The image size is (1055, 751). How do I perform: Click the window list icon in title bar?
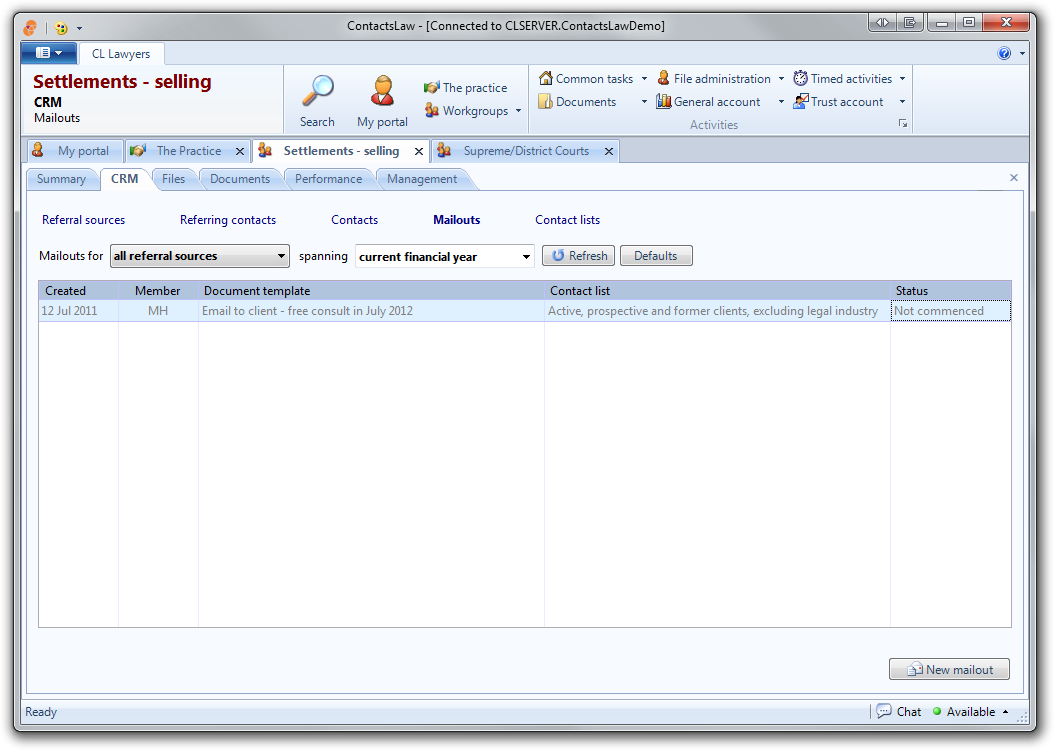910,23
